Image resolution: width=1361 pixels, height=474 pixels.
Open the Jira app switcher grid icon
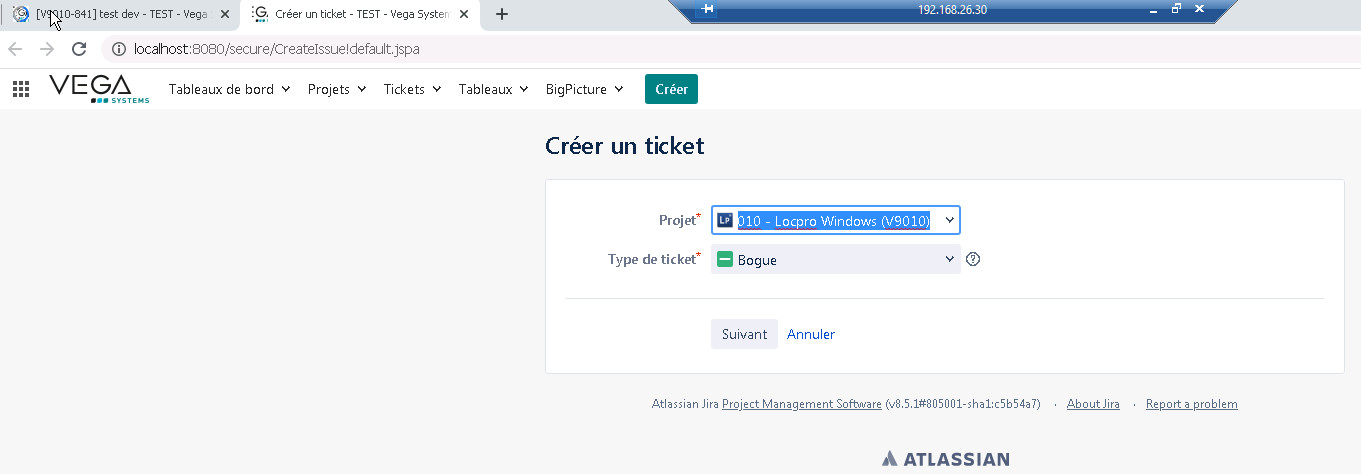pos(21,89)
